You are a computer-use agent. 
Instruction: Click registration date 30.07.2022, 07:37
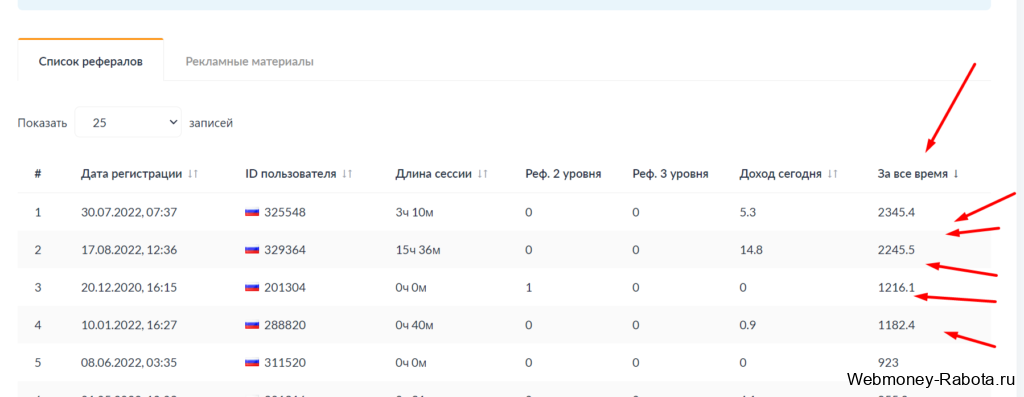129,212
